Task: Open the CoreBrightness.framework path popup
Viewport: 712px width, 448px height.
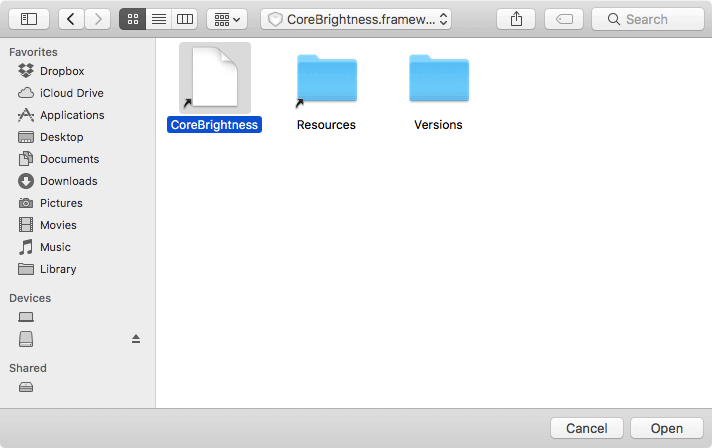Action: coord(356,19)
